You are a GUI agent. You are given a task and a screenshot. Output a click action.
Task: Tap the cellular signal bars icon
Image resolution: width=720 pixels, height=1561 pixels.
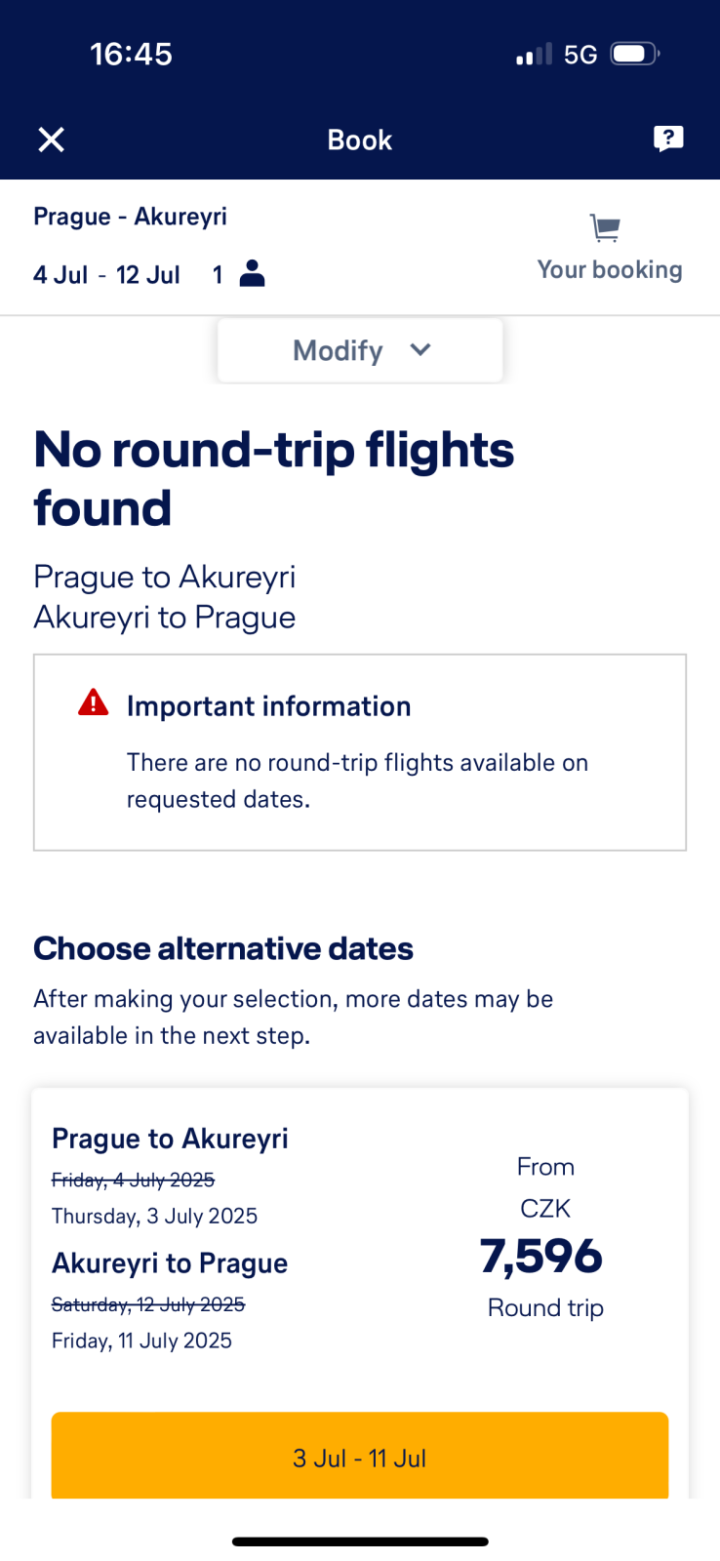(534, 55)
